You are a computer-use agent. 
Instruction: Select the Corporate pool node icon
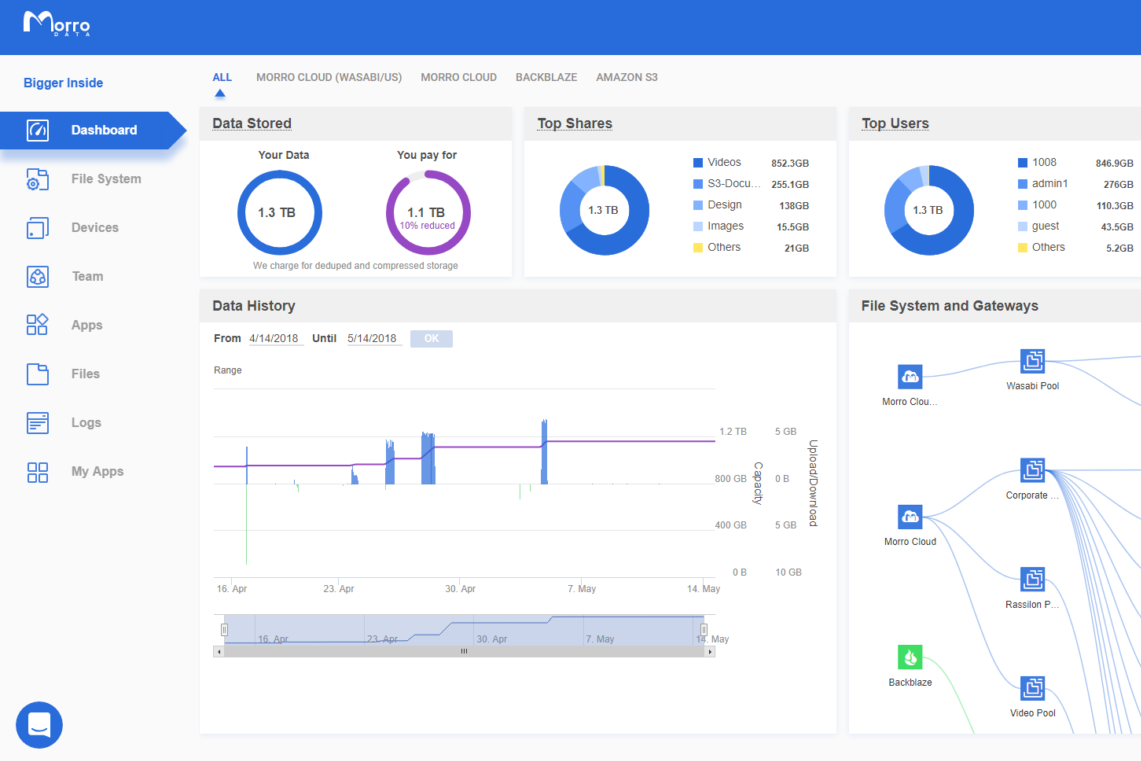pos(1032,470)
